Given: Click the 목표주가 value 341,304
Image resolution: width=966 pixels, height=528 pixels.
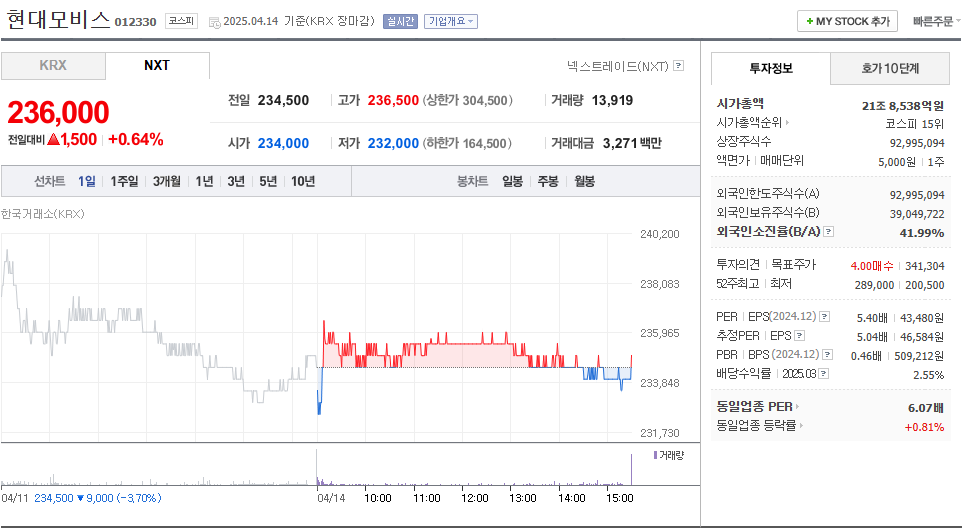Looking at the screenshot, I should 925,266.
